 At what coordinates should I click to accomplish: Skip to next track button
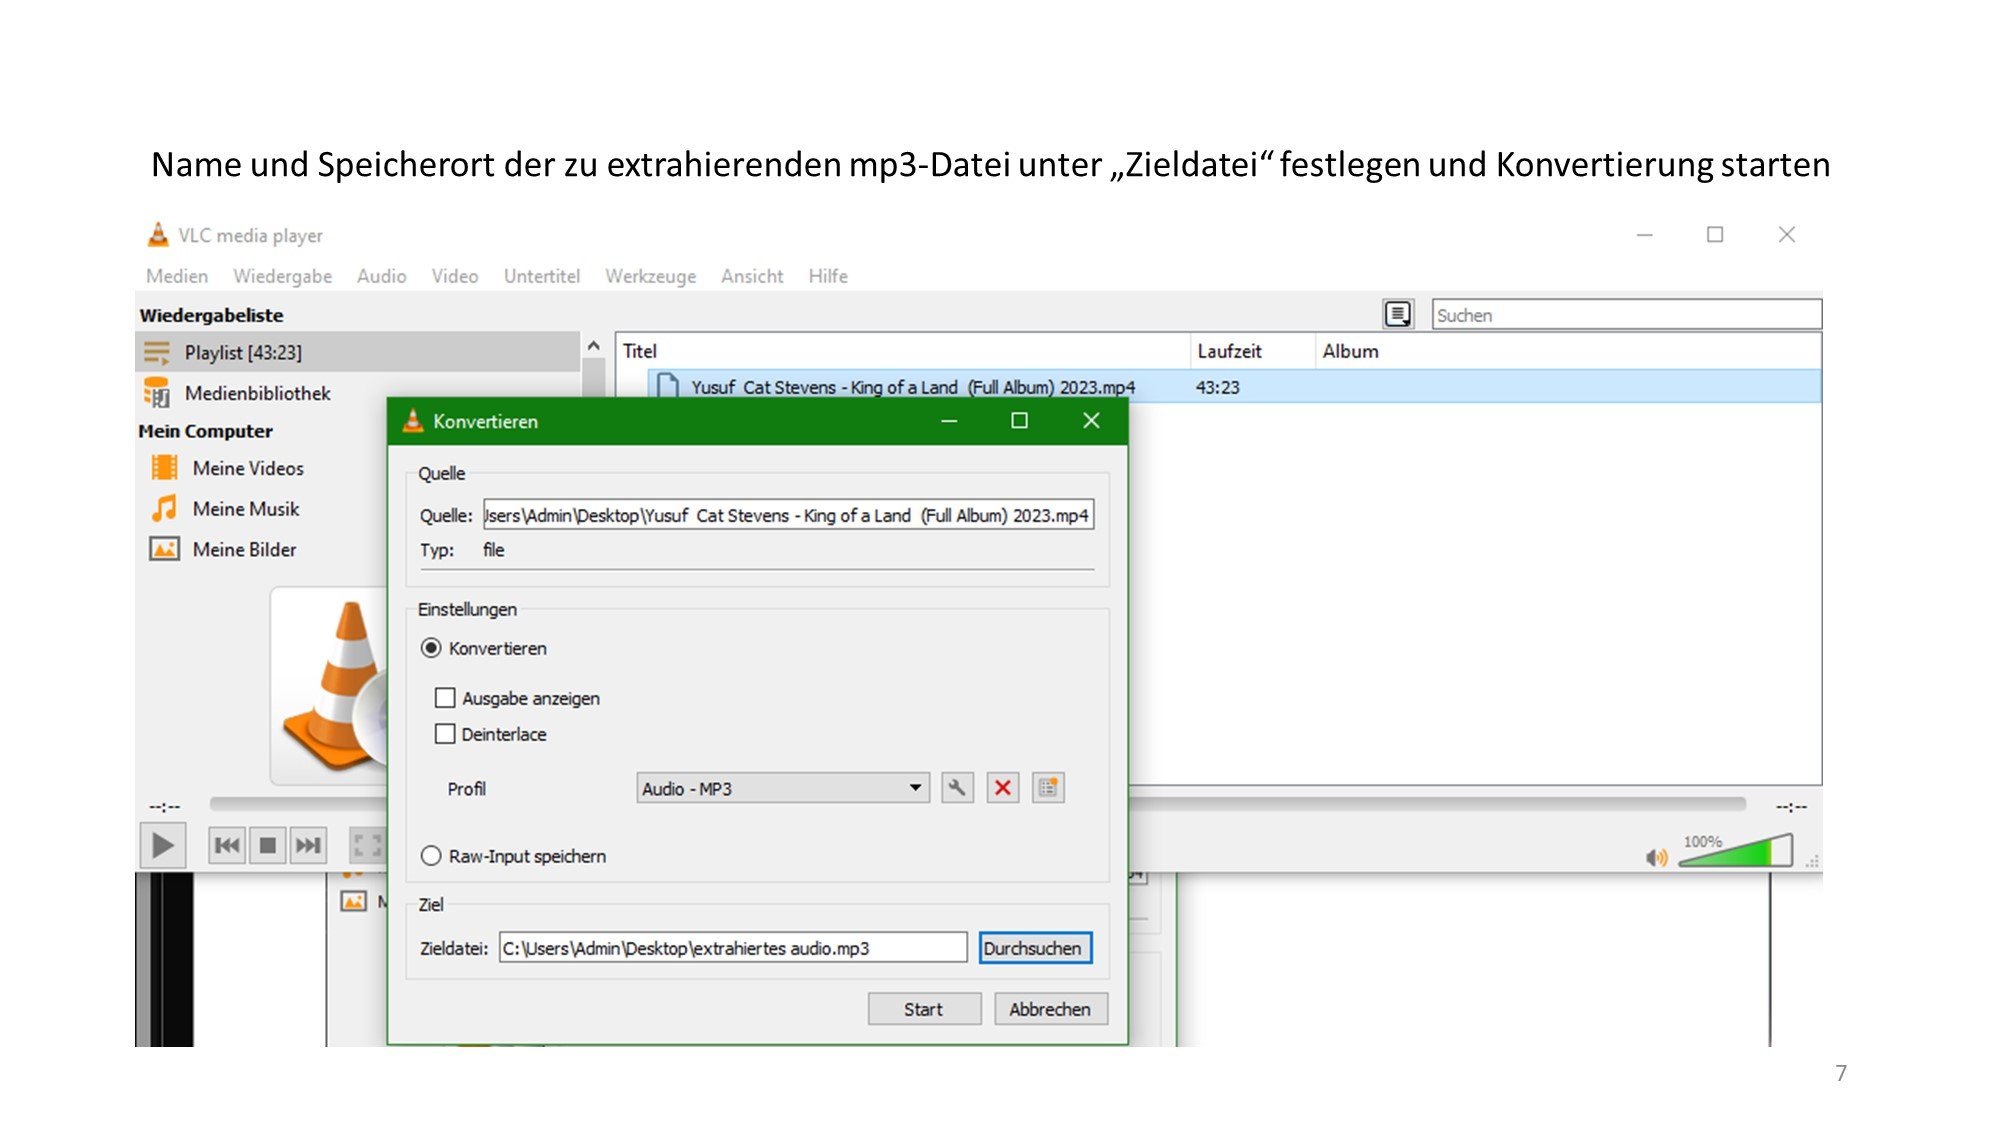(x=308, y=846)
